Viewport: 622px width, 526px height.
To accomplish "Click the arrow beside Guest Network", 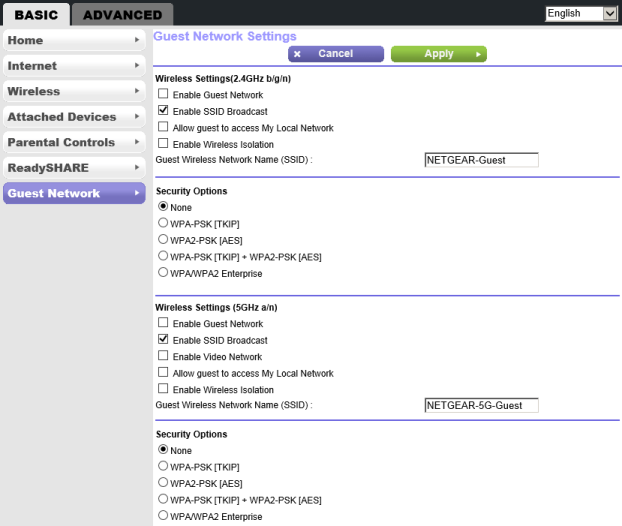I will tap(137, 193).
